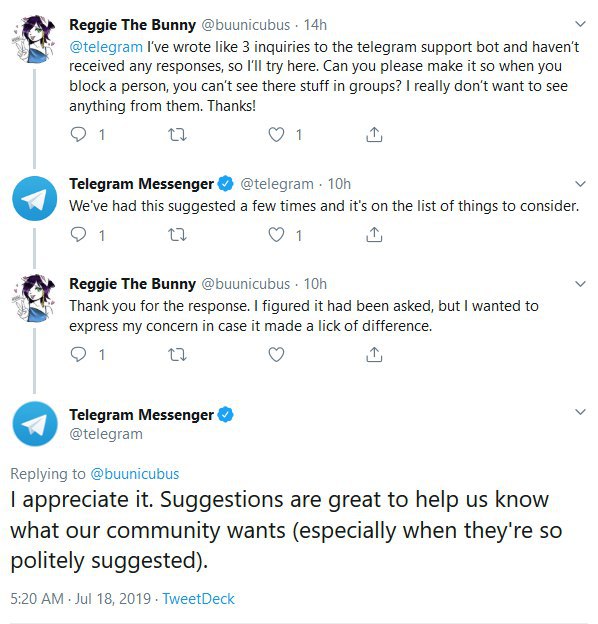Open the @buunicubus link after 'Replying to'
This screenshot has width=598, height=624.
pos(135,474)
